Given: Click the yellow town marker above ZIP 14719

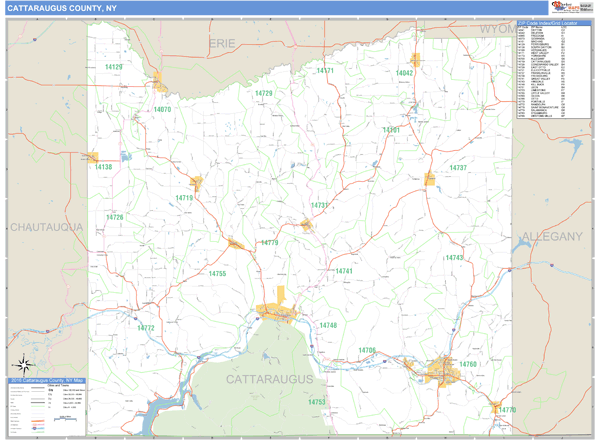Looking at the screenshot, I should tap(197, 183).
